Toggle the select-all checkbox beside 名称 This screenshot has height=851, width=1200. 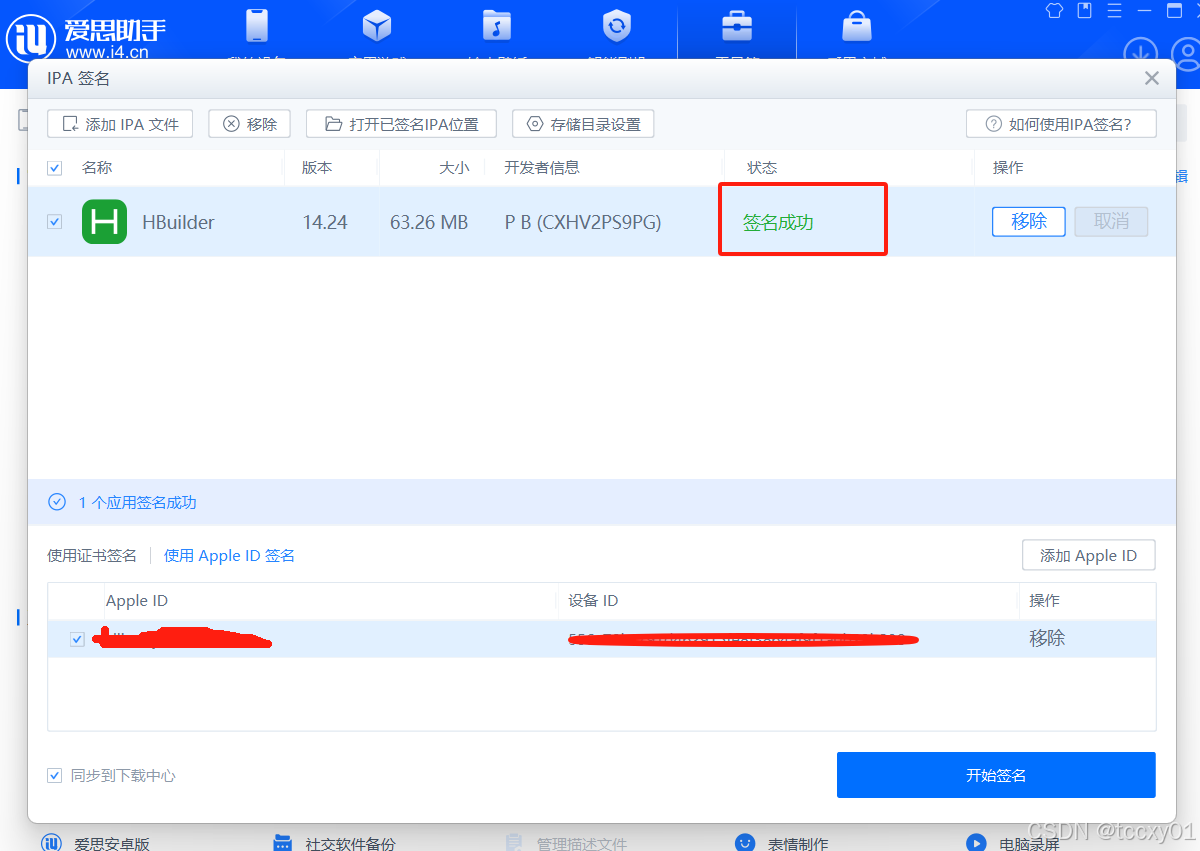pyautogui.click(x=55, y=168)
